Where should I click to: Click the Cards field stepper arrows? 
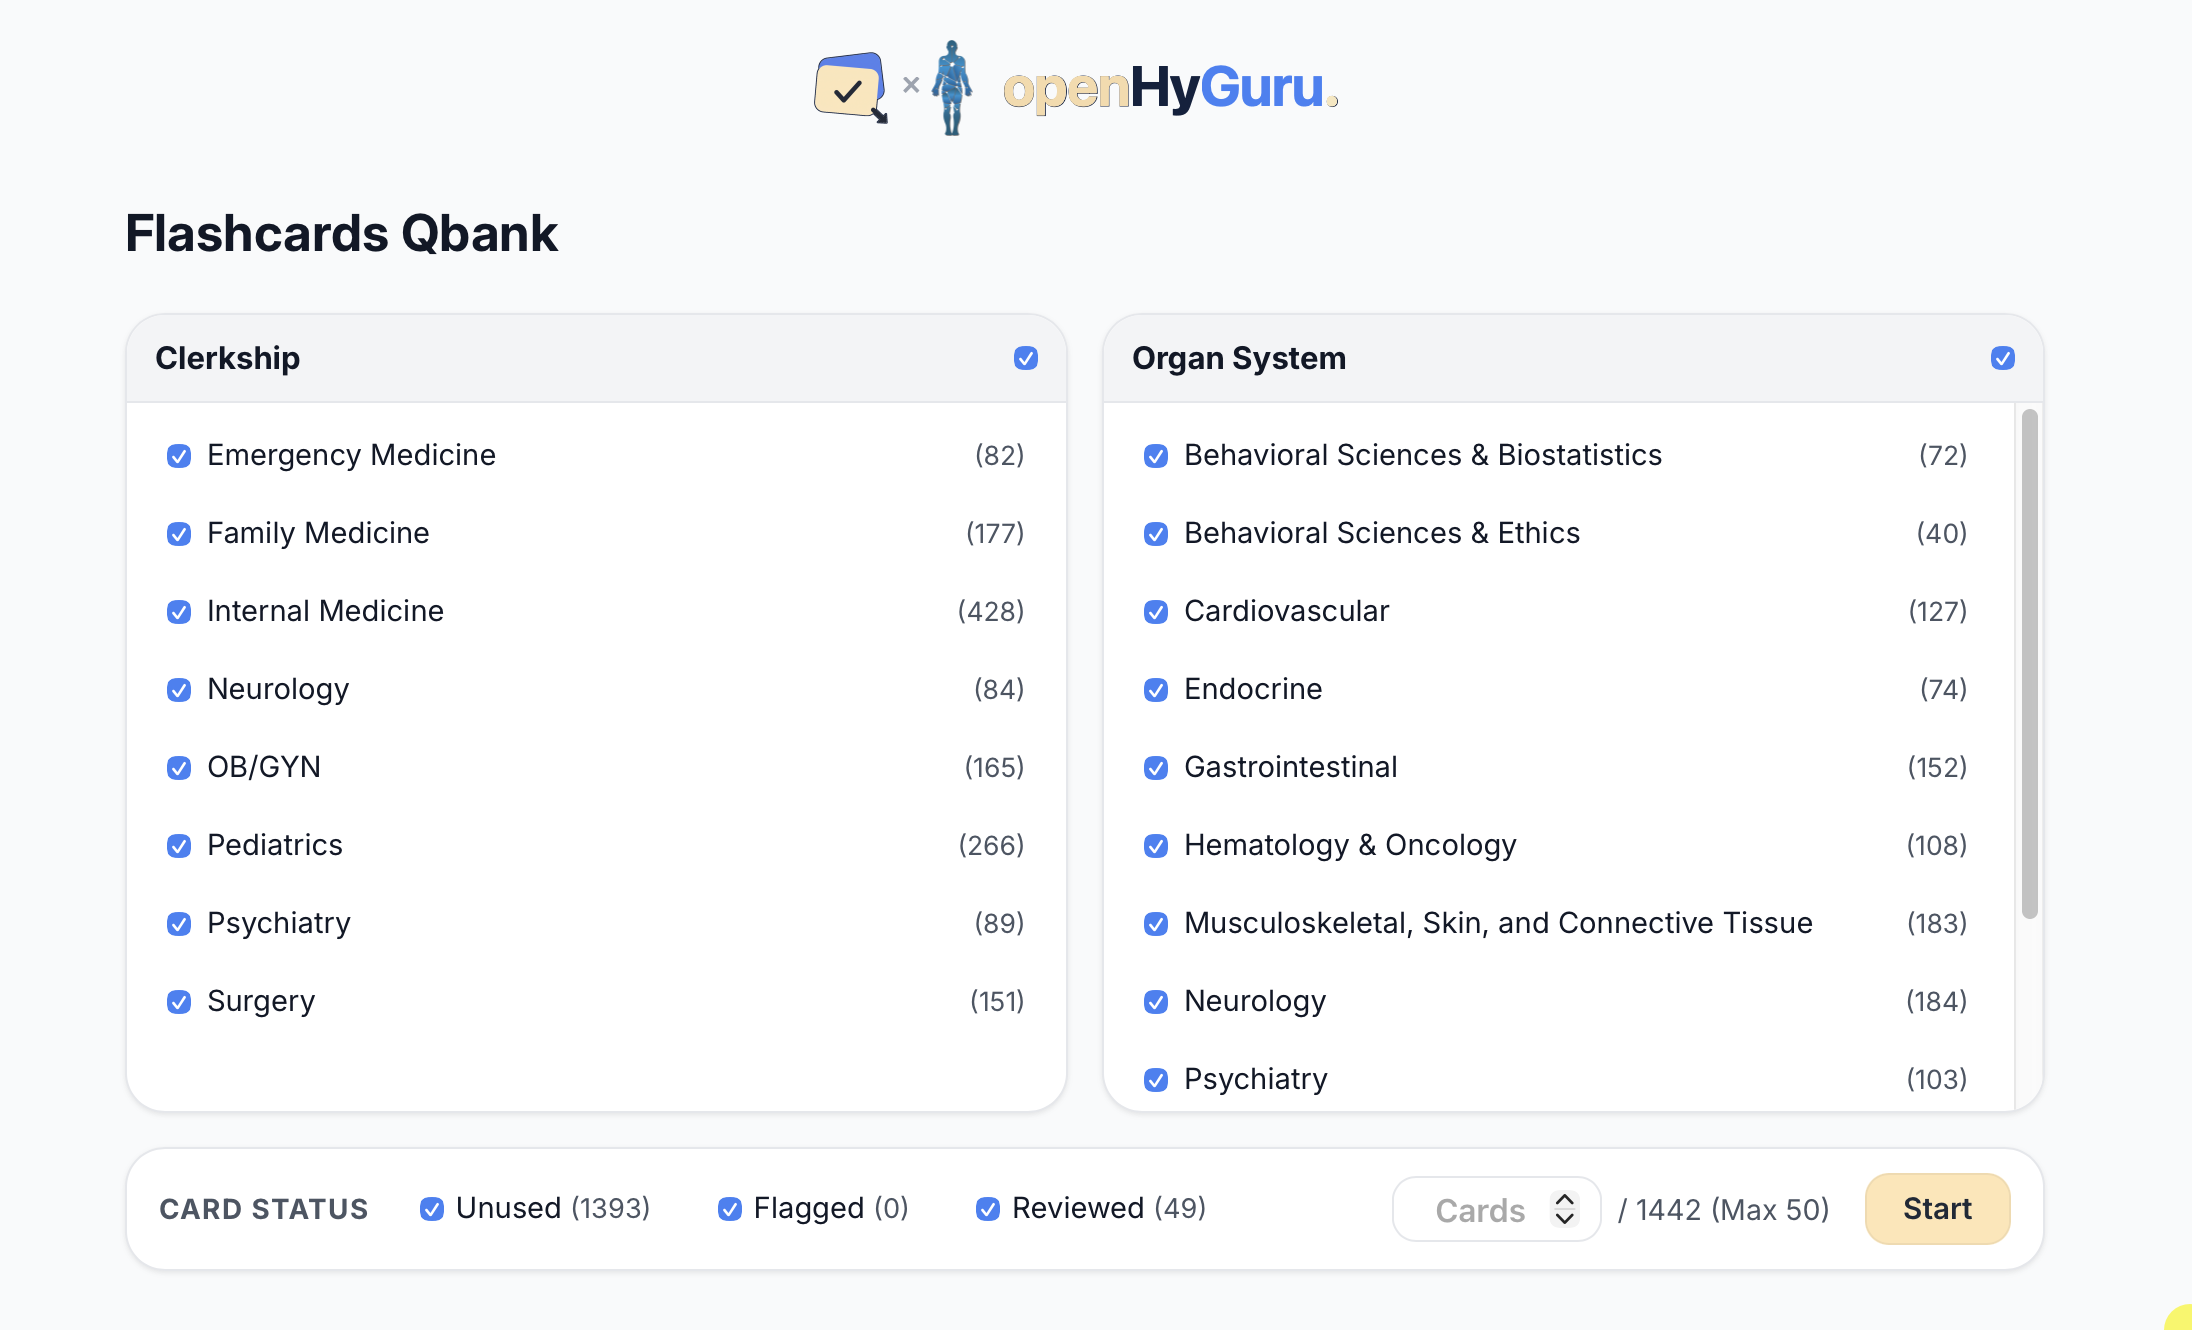(1565, 1209)
